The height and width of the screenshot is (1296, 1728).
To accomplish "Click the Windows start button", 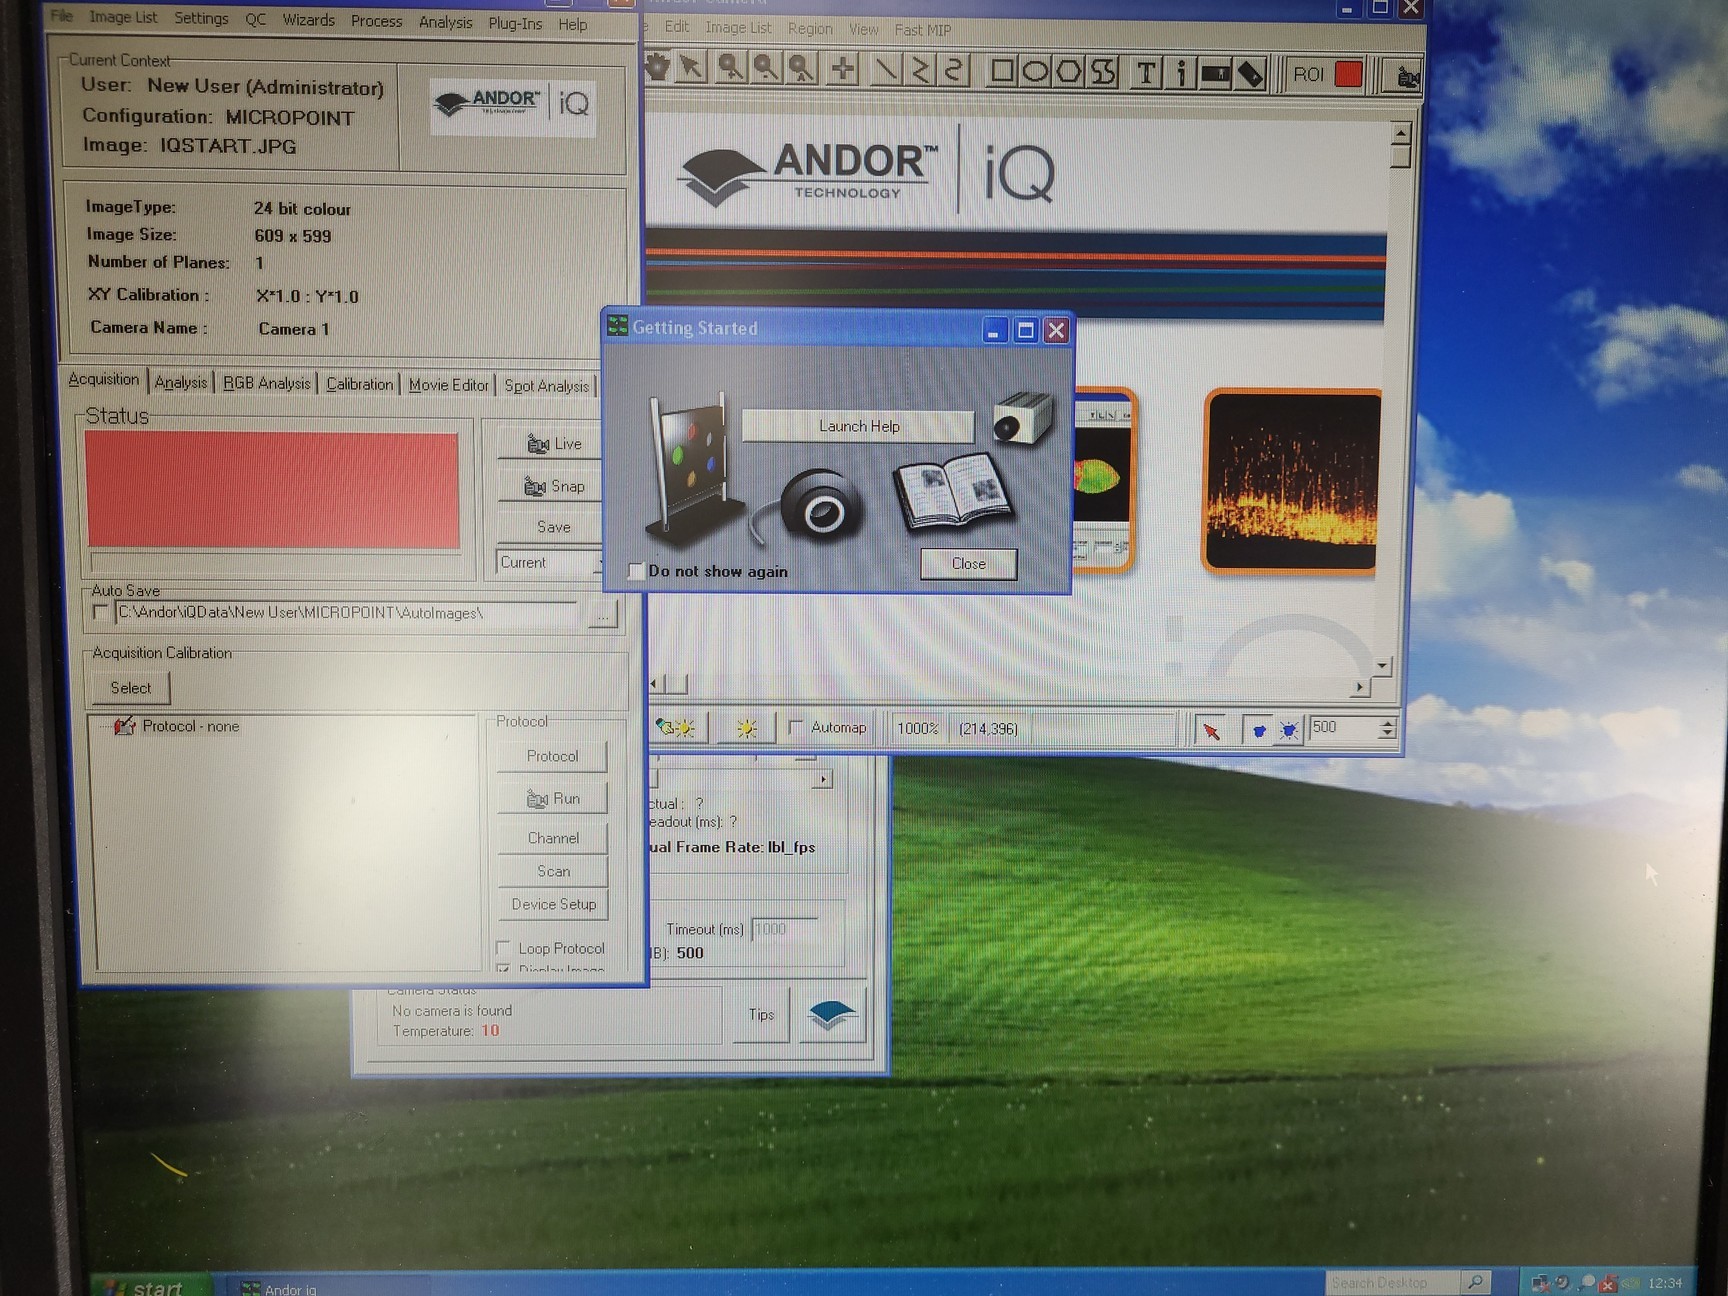I will pyautogui.click(x=148, y=1287).
